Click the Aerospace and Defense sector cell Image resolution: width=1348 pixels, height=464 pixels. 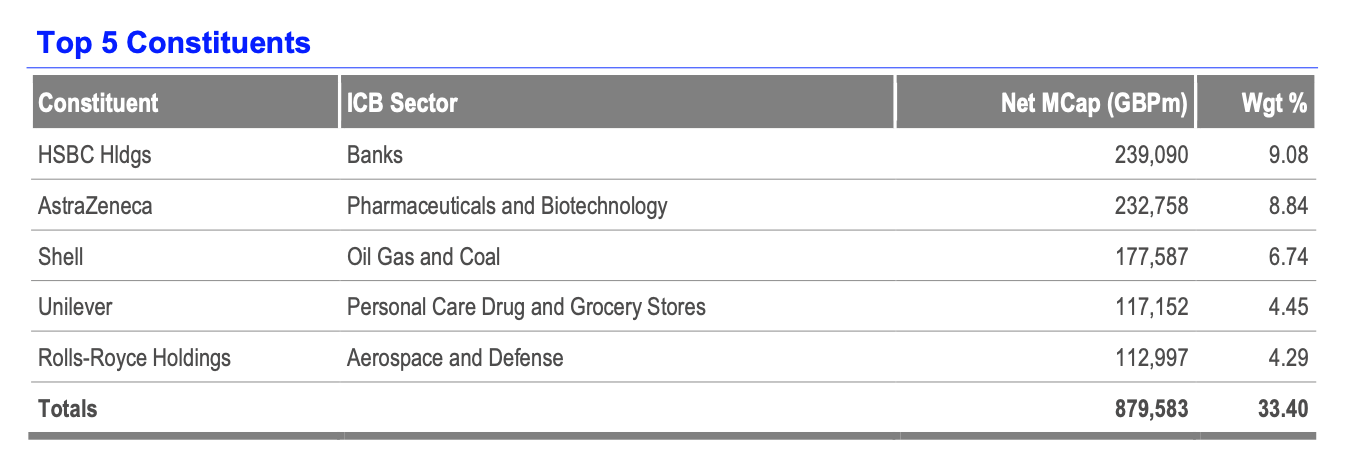(x=455, y=358)
